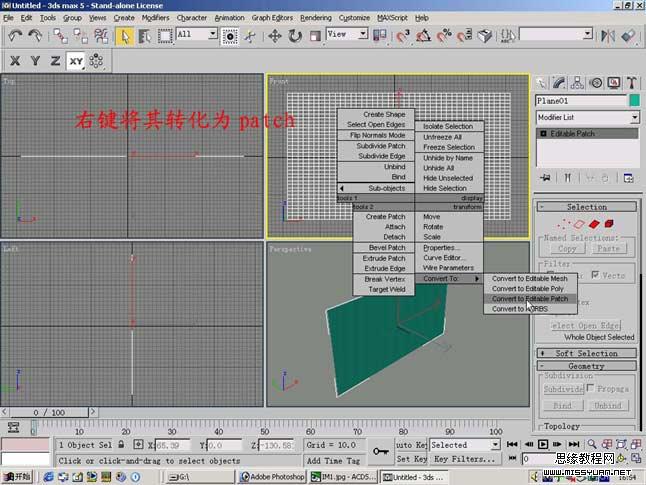The width and height of the screenshot is (646, 485).
Task: Toggle the Spinner Snap button
Action: (465, 36)
